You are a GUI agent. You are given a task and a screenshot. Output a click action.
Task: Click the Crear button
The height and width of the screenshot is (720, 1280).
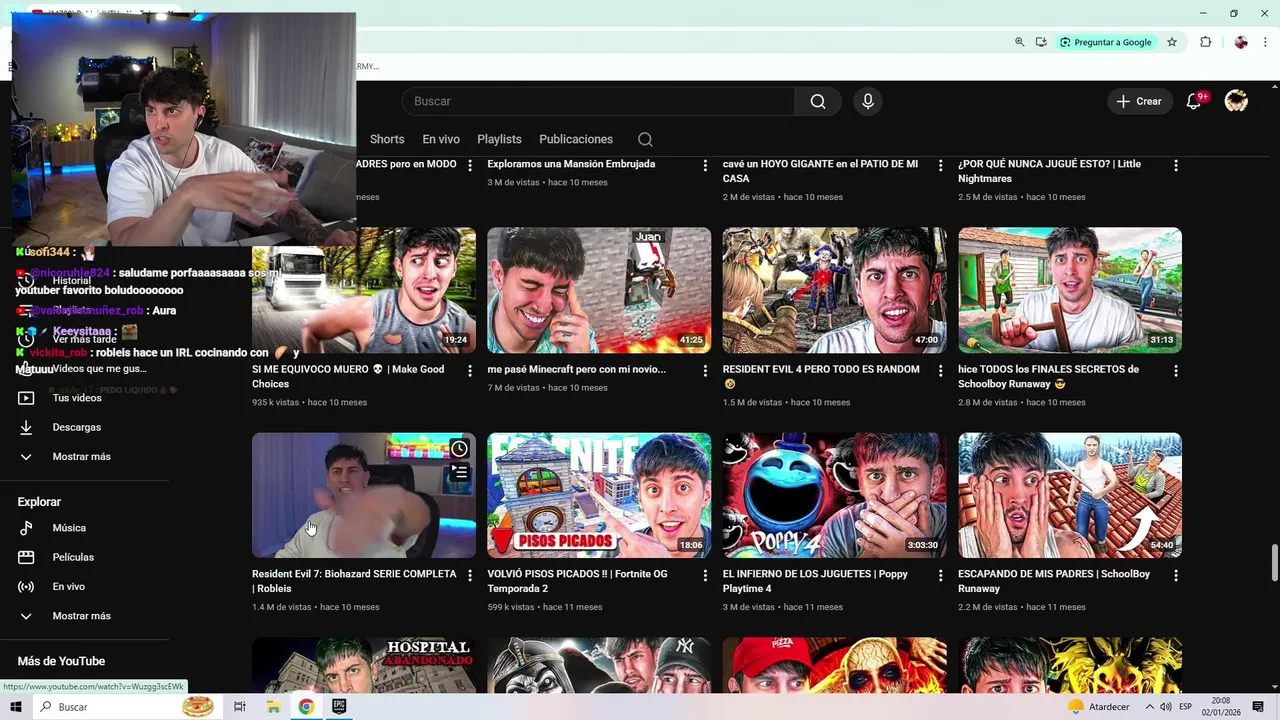(x=1139, y=101)
